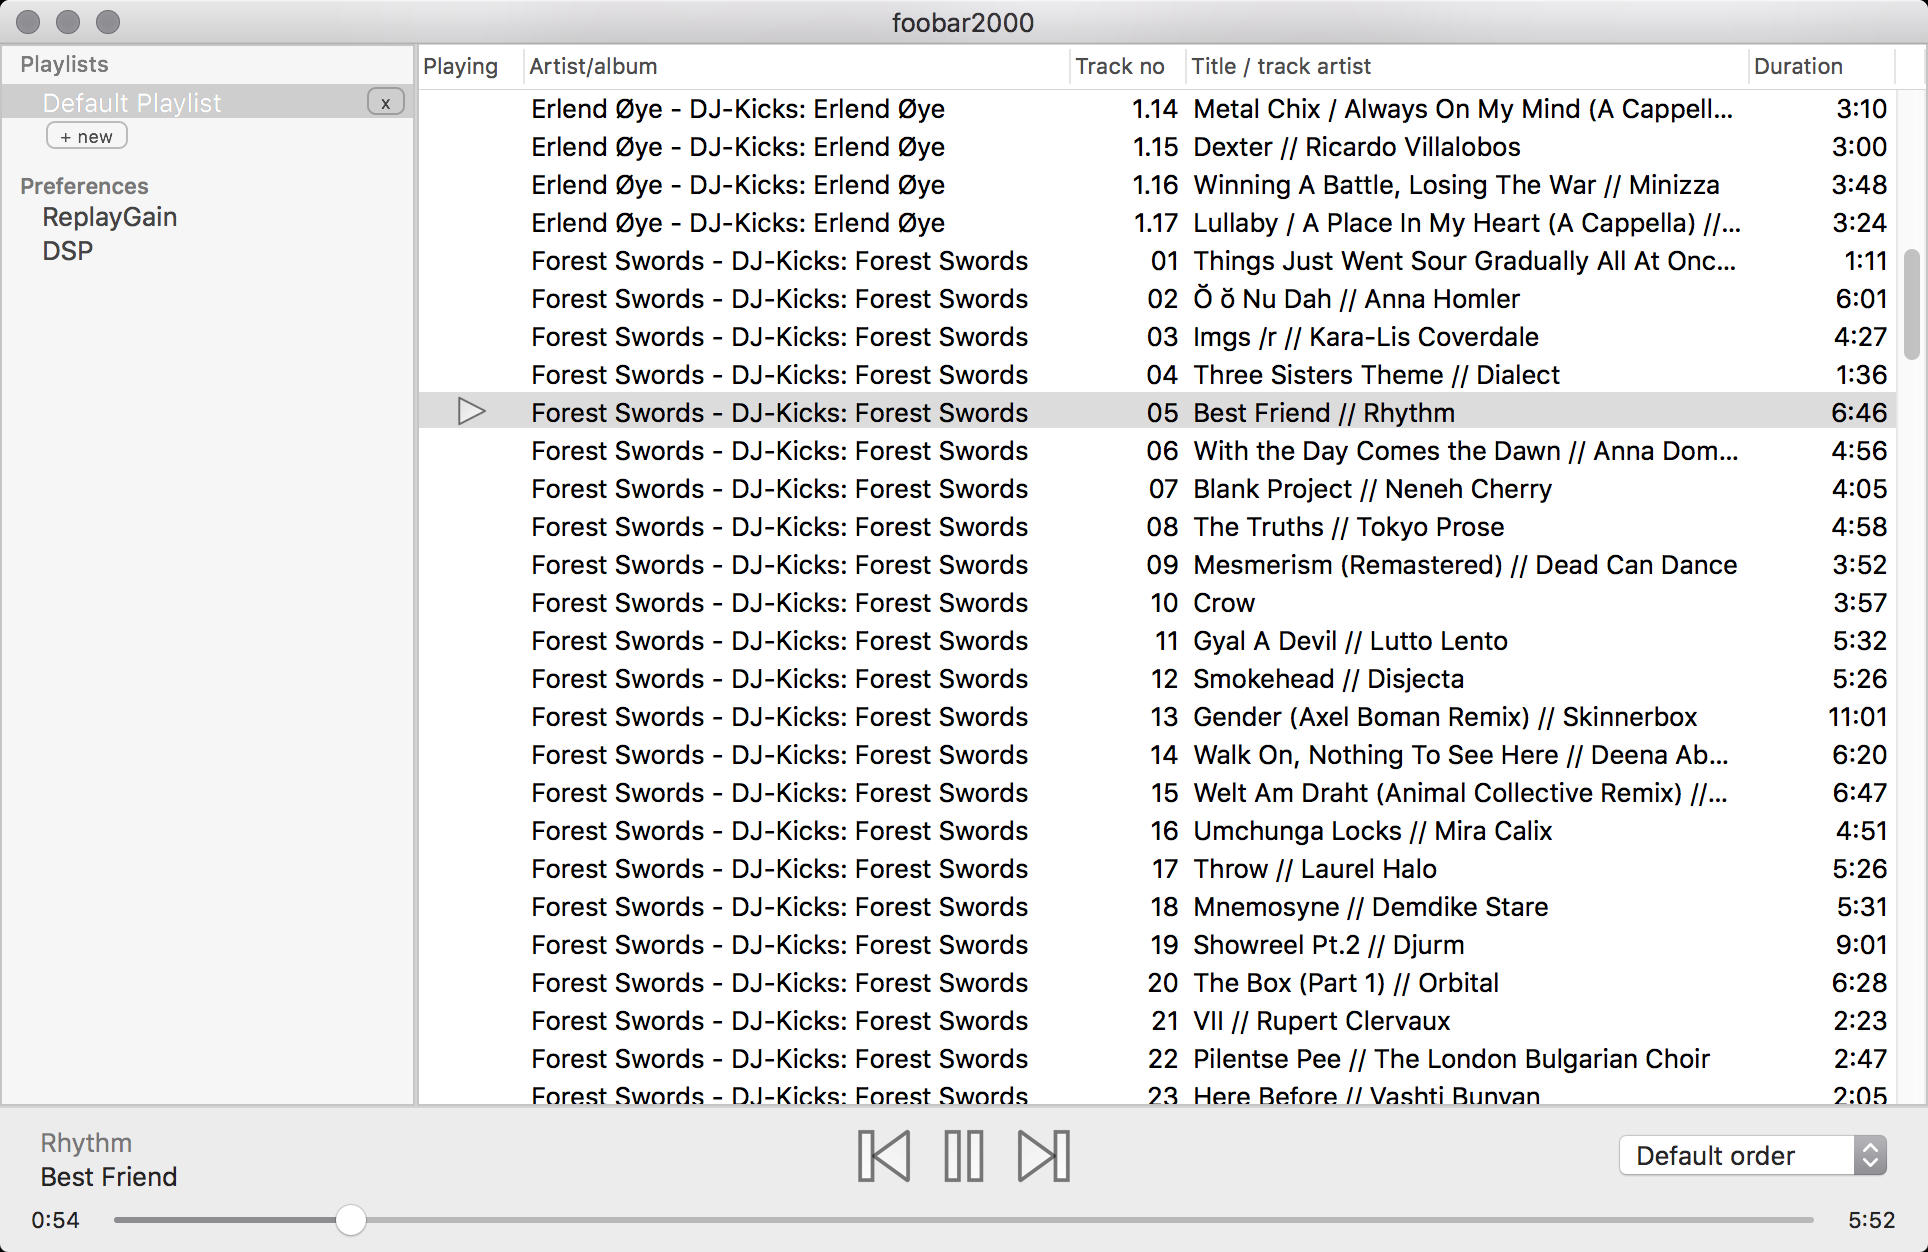Select The Truths // Tokyo Prose
1928x1252 pixels.
click(1157, 526)
